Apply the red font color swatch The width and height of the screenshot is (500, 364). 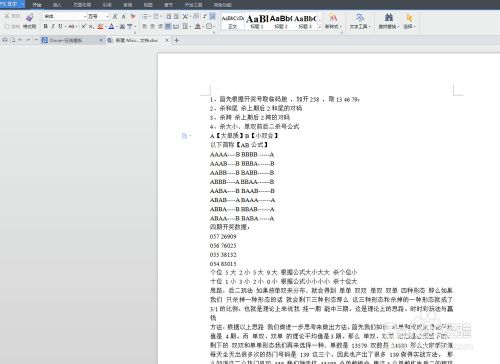[111, 26]
